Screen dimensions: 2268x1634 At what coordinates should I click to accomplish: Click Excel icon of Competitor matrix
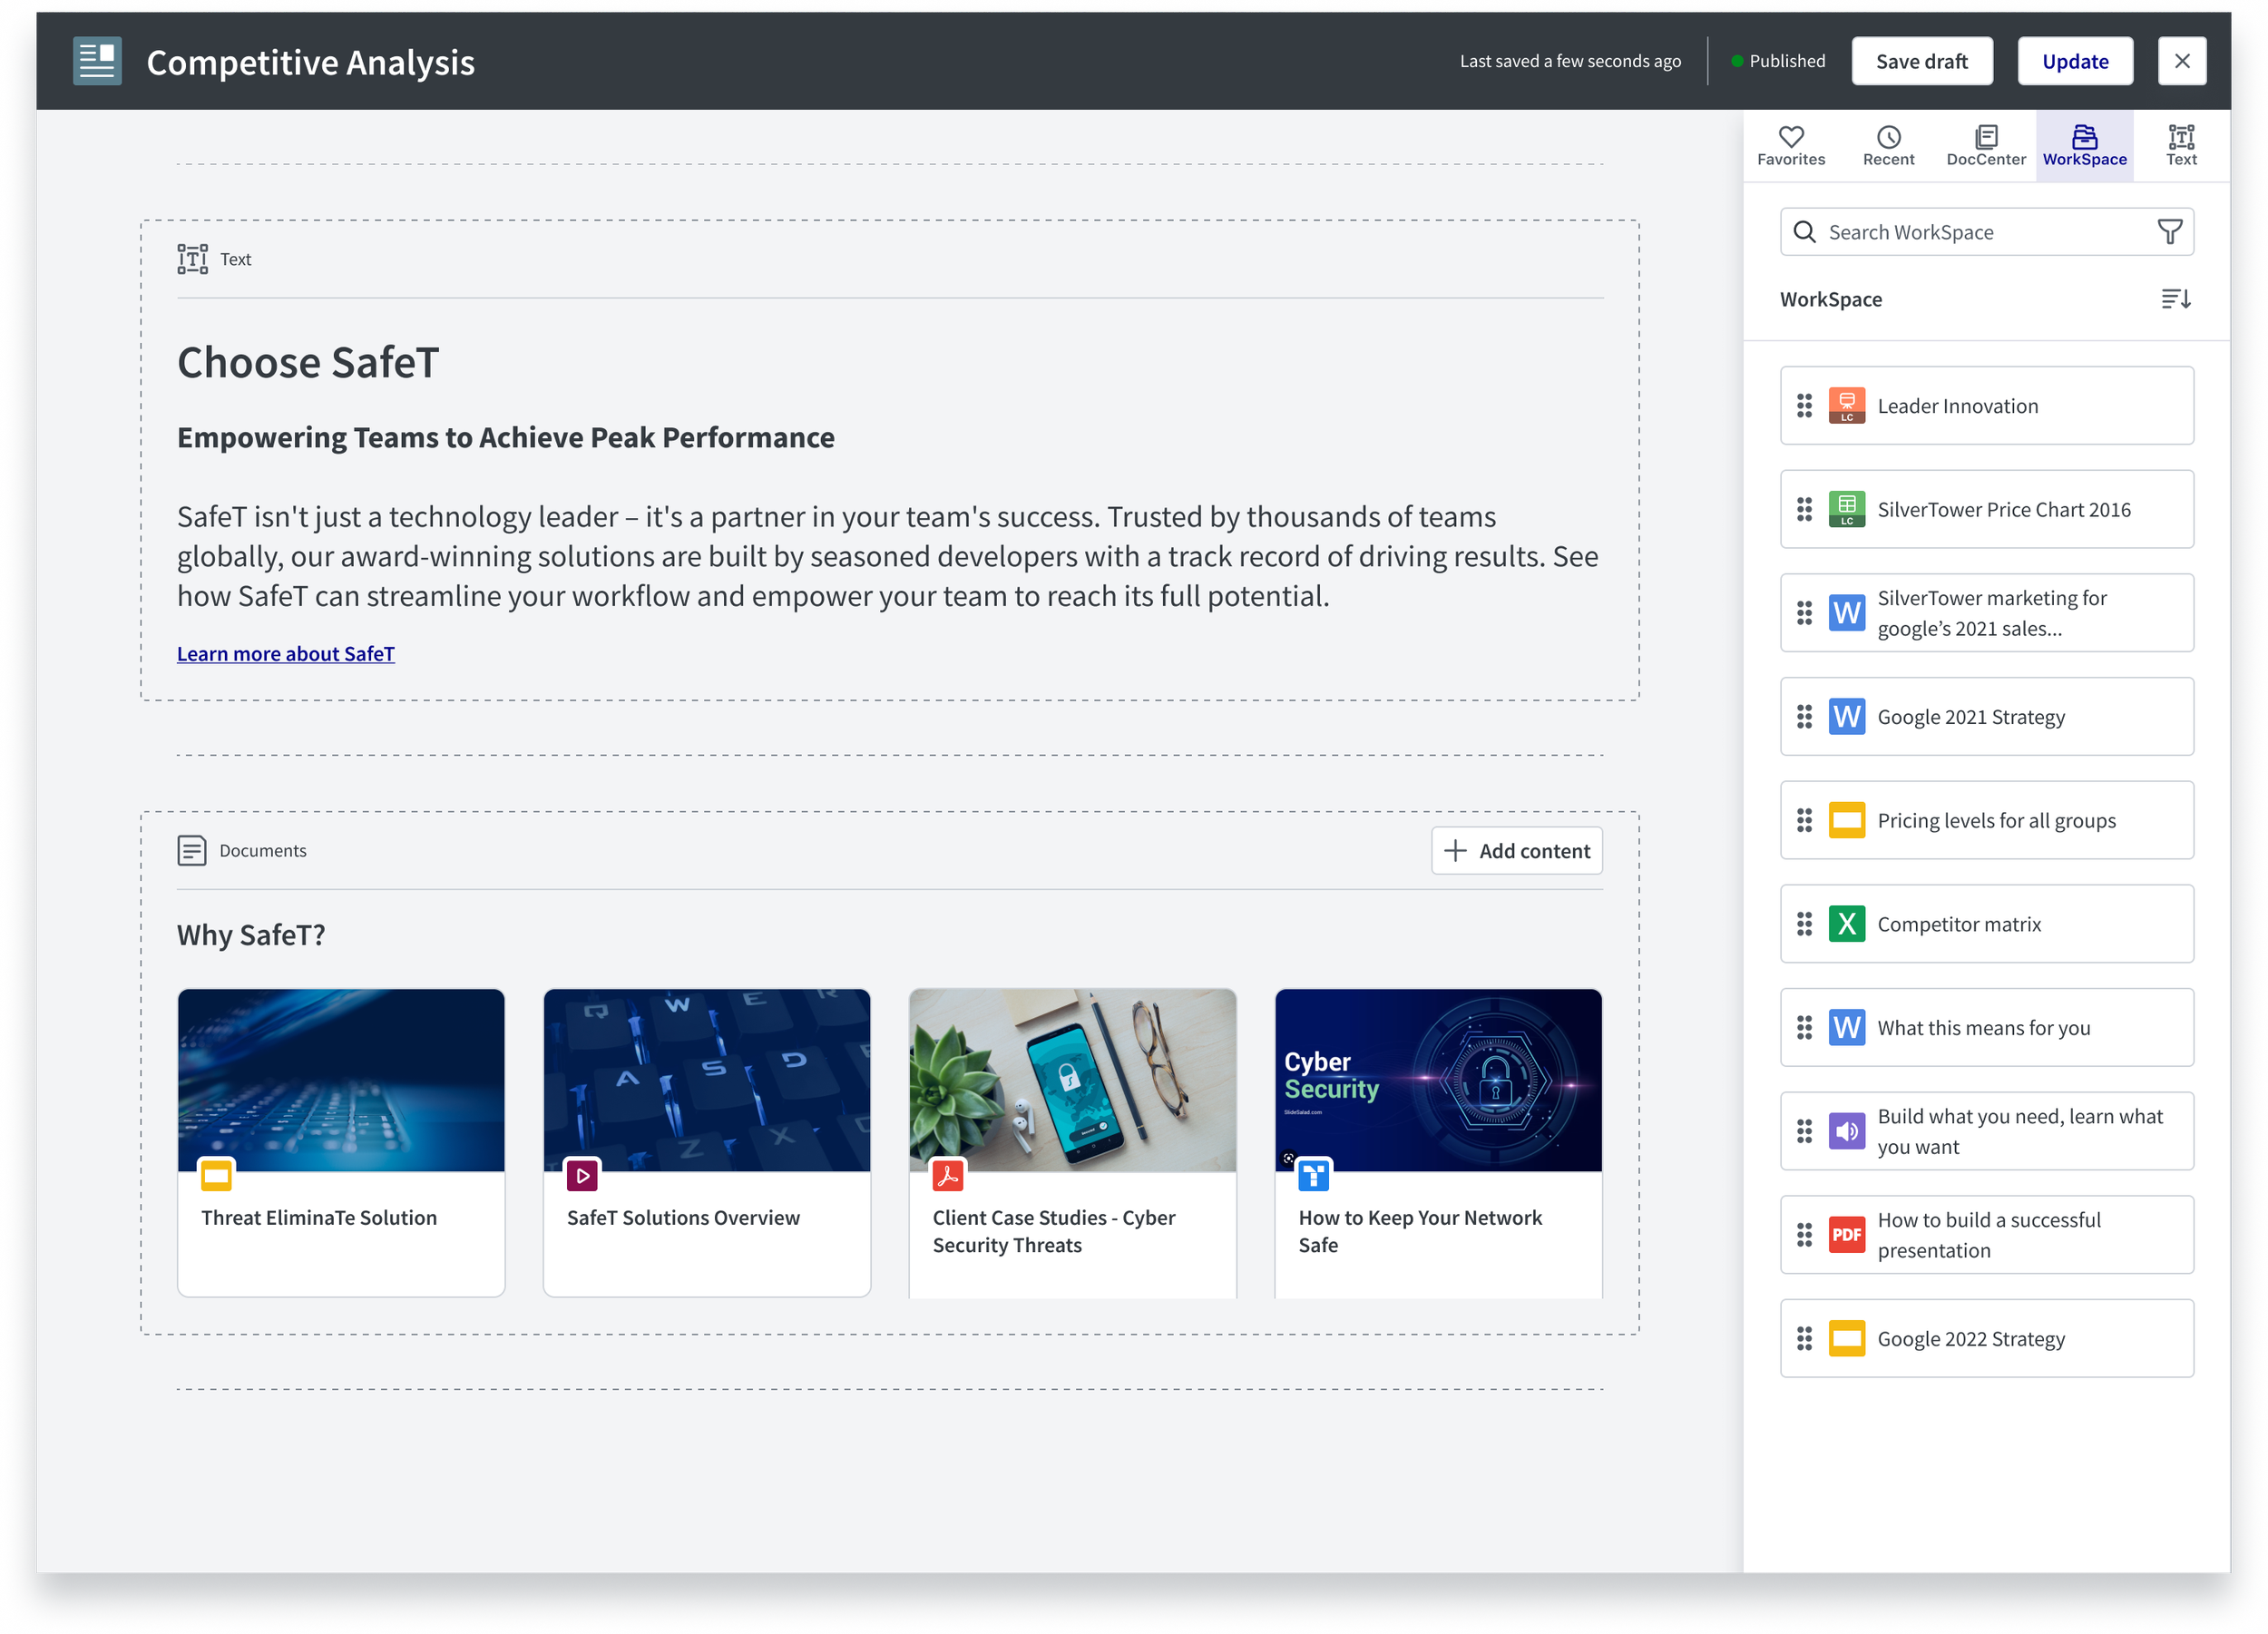pos(1846,924)
